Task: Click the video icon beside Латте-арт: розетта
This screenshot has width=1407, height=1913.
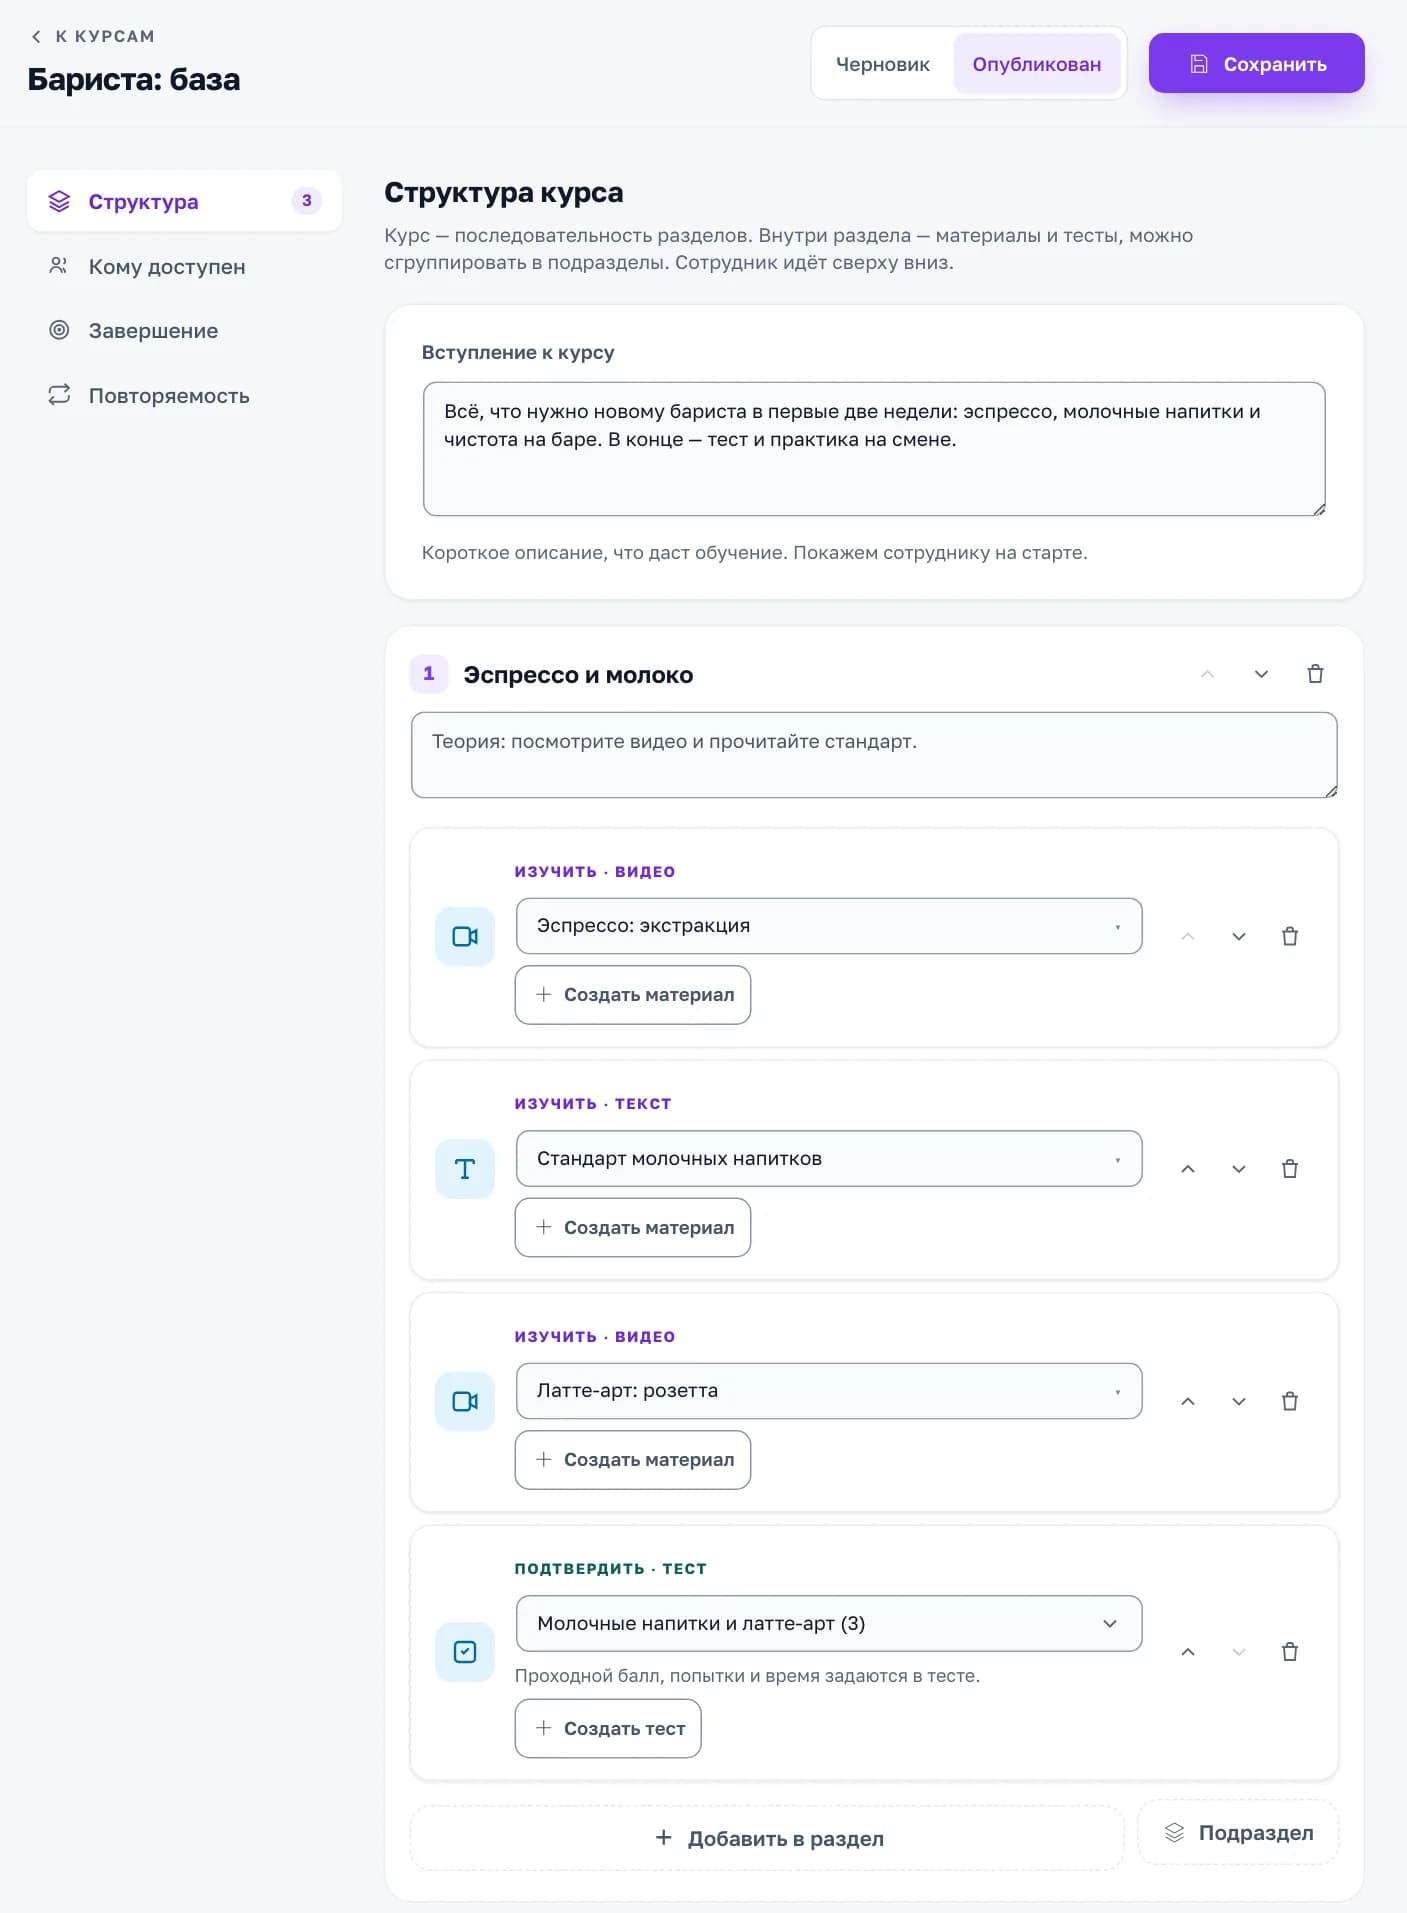Action: [465, 1401]
